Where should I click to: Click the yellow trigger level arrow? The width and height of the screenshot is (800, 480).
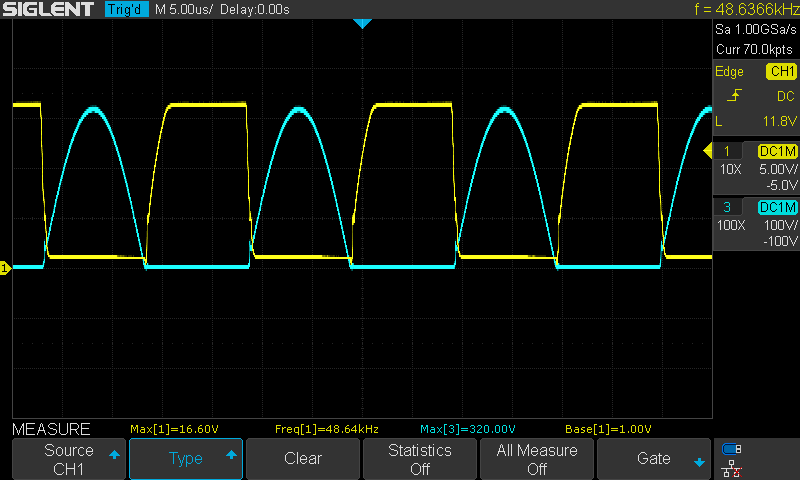tap(708, 150)
